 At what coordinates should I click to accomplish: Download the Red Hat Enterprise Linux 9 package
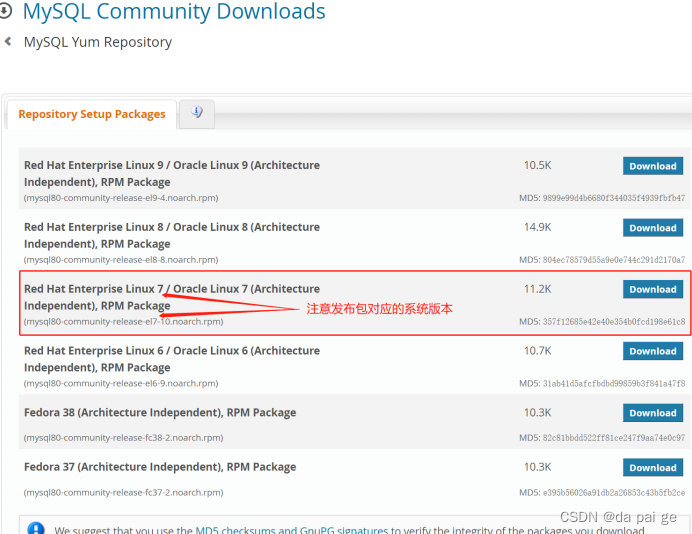pos(653,166)
